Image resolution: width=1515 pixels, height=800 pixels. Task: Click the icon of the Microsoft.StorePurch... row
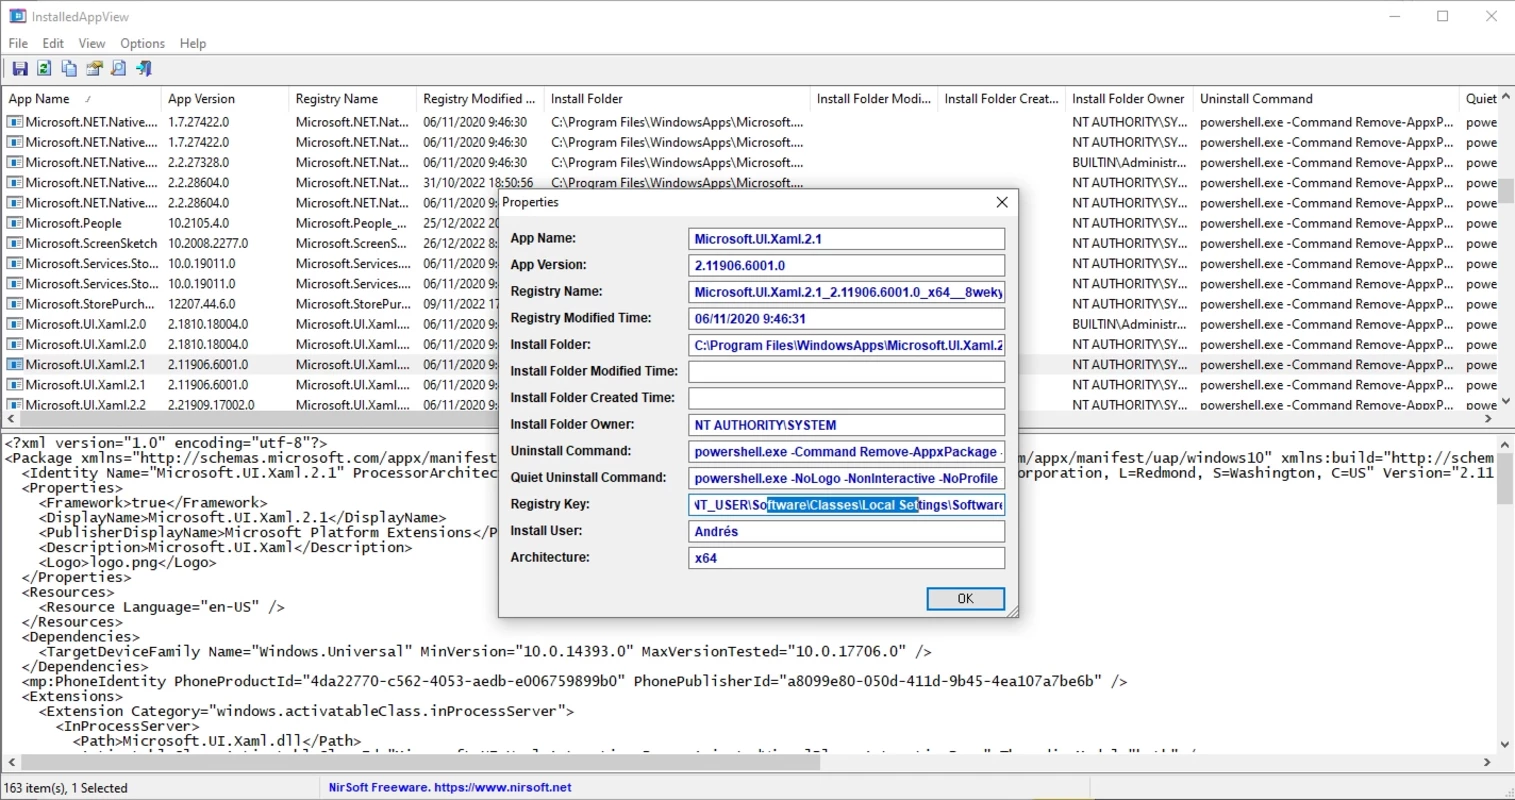15,304
